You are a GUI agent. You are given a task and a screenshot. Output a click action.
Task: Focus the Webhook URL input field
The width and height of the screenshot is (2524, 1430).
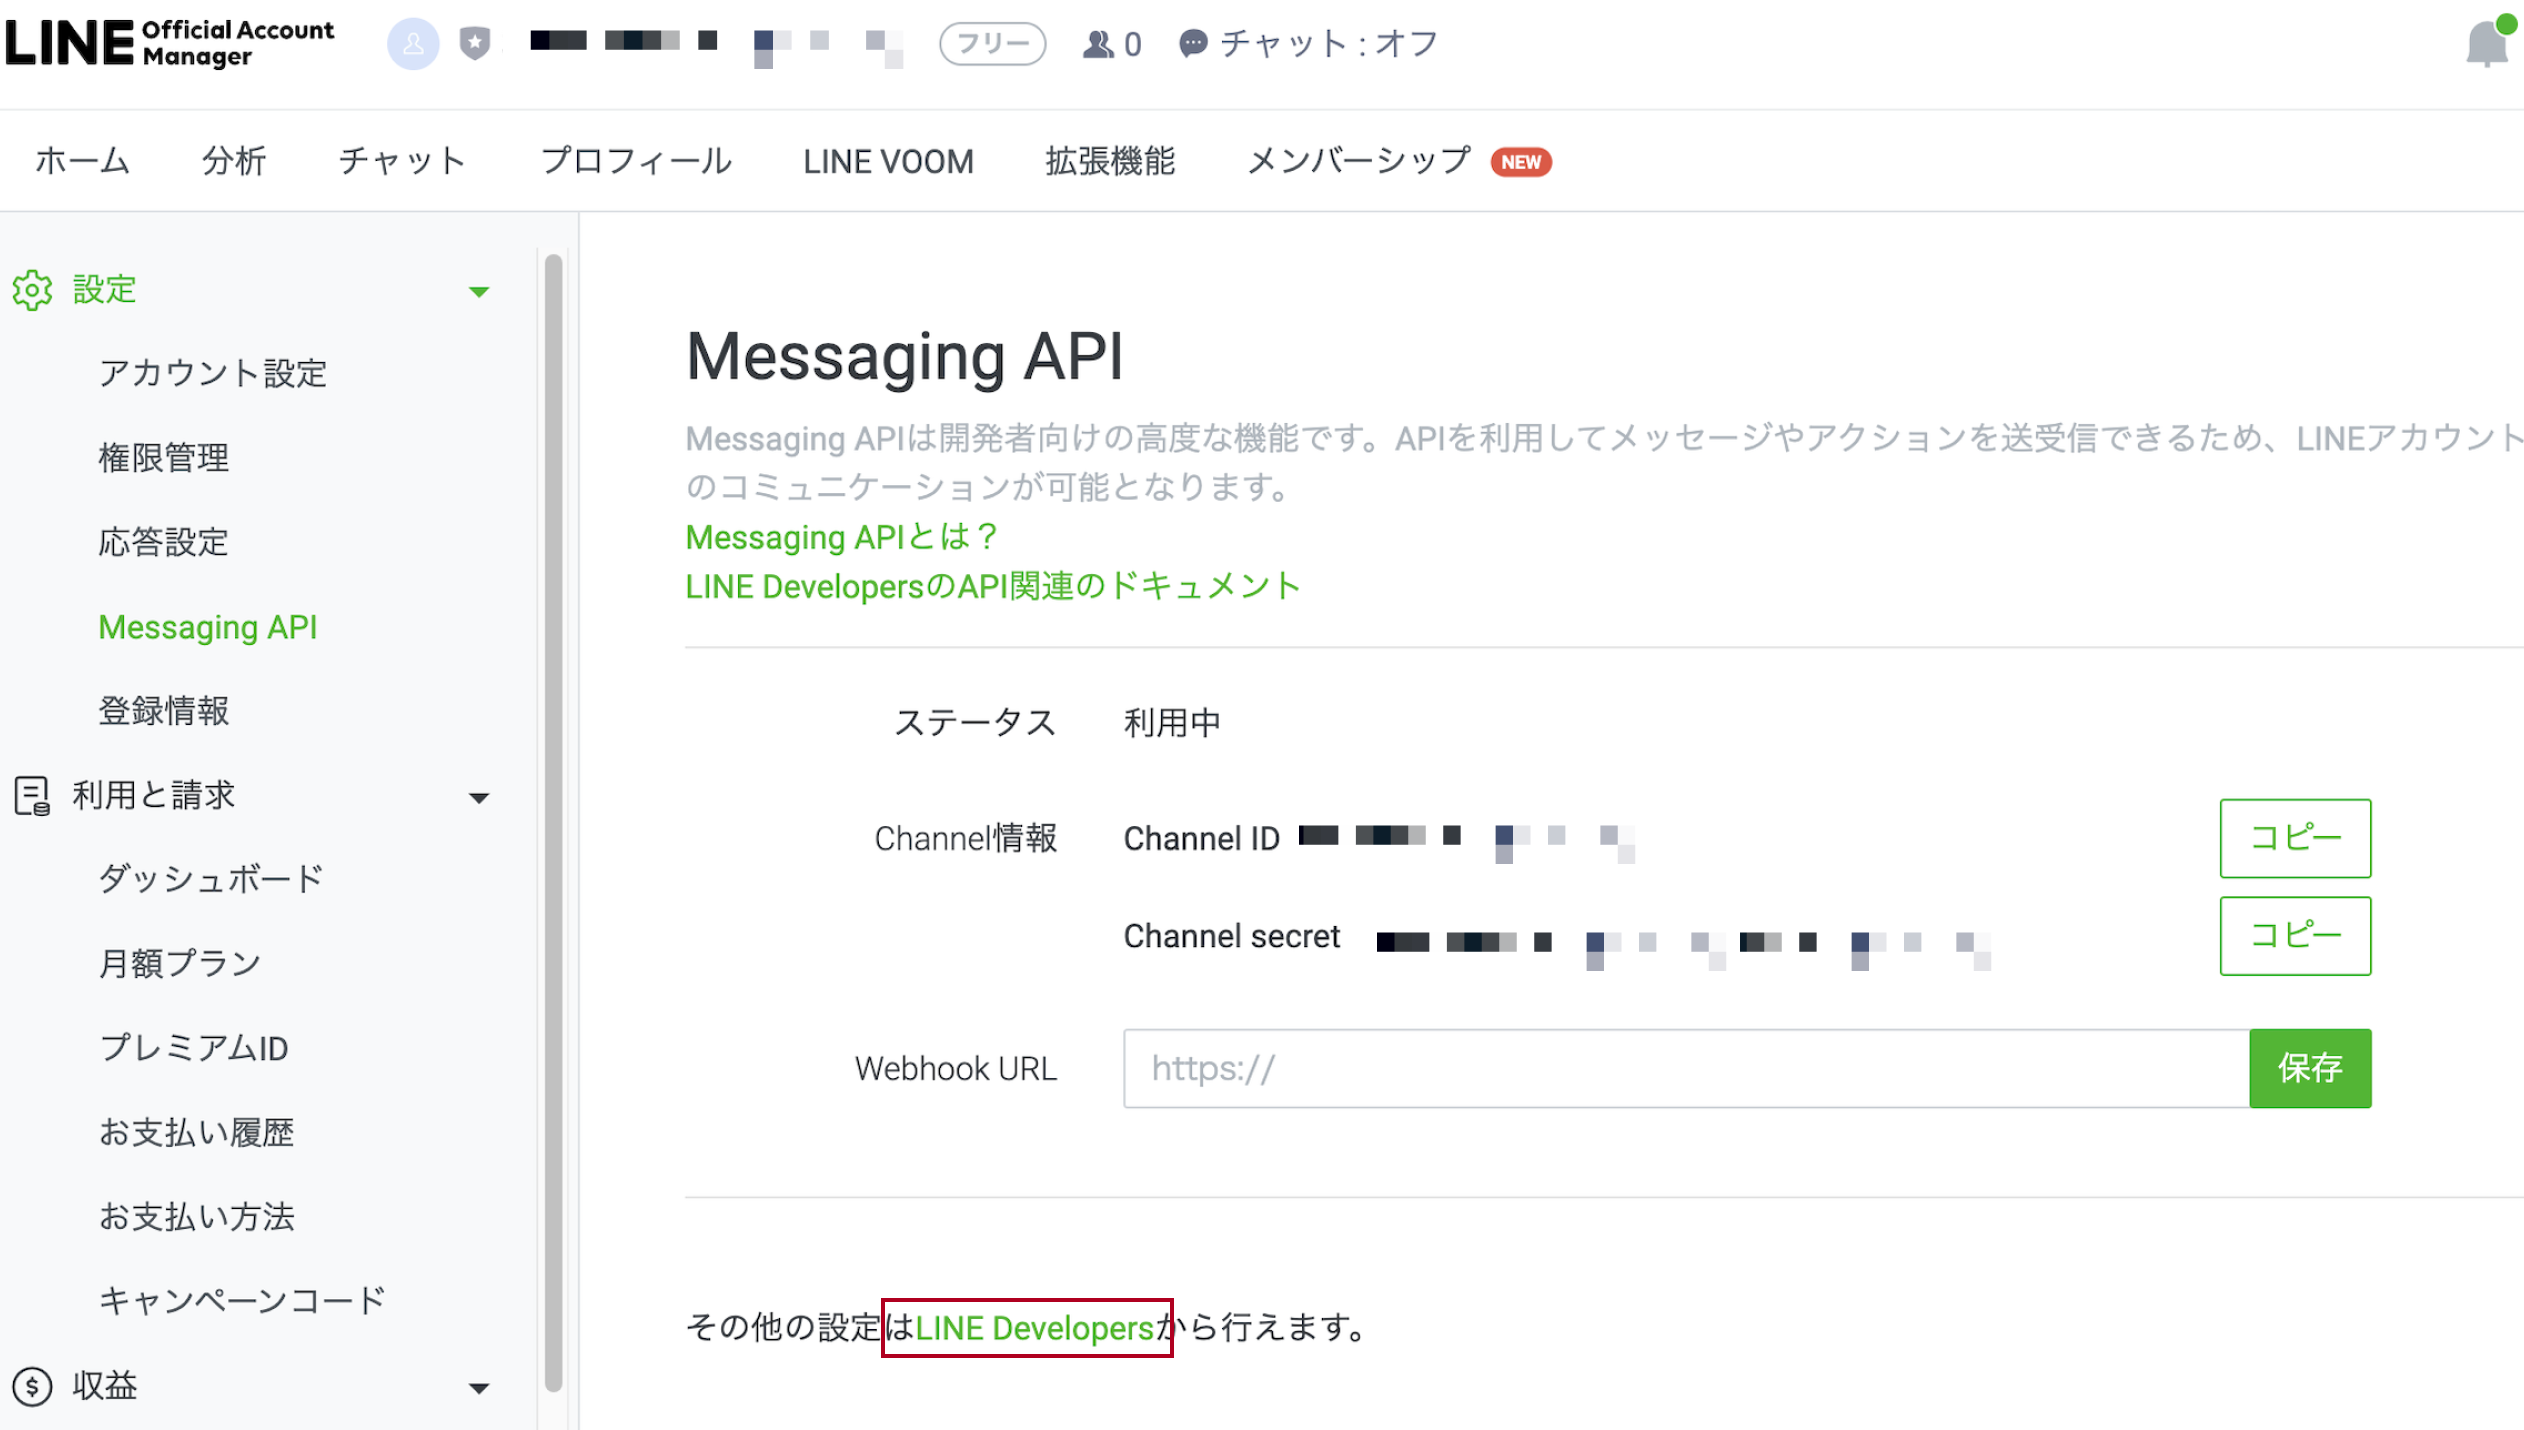tap(1686, 1068)
